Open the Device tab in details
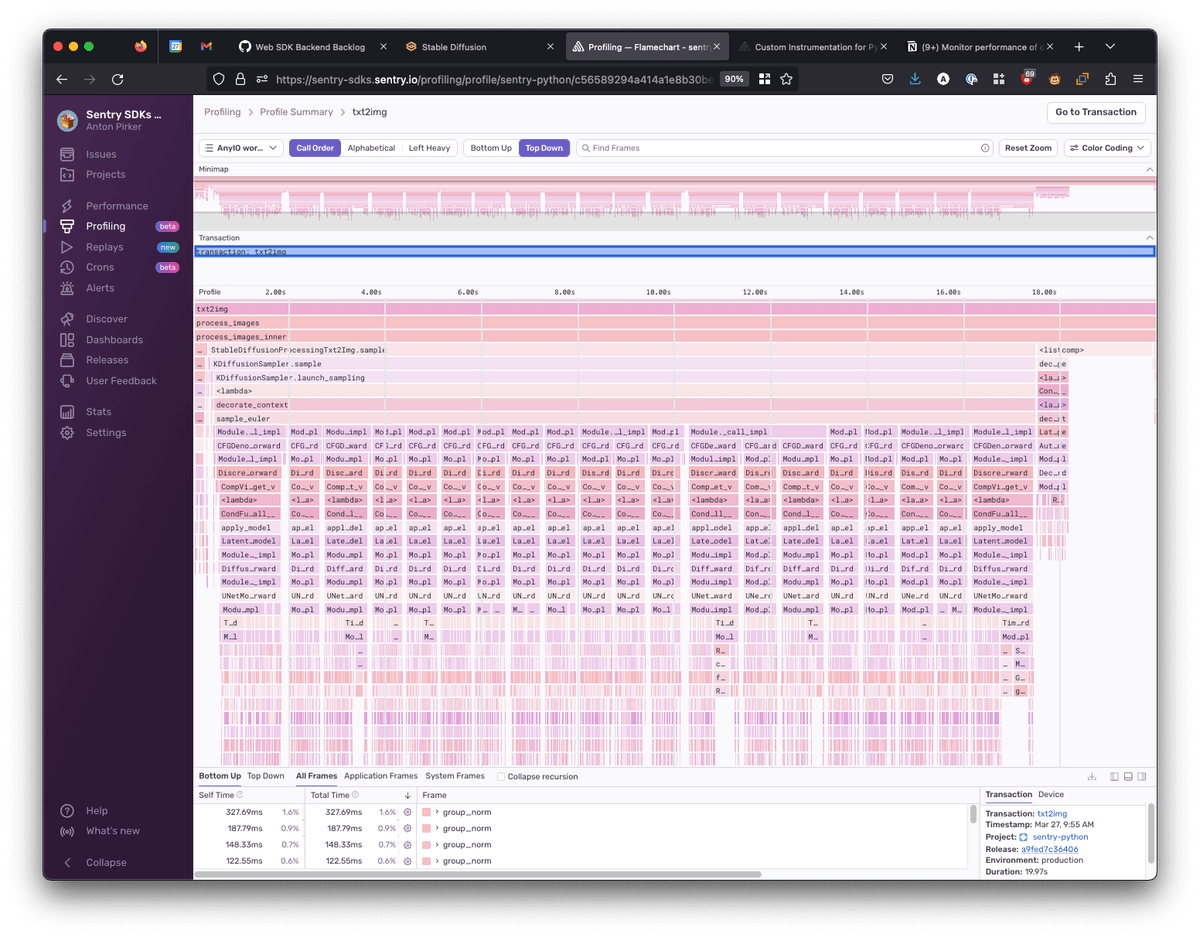Screen dimensions: 1200x937 coord(1051,794)
